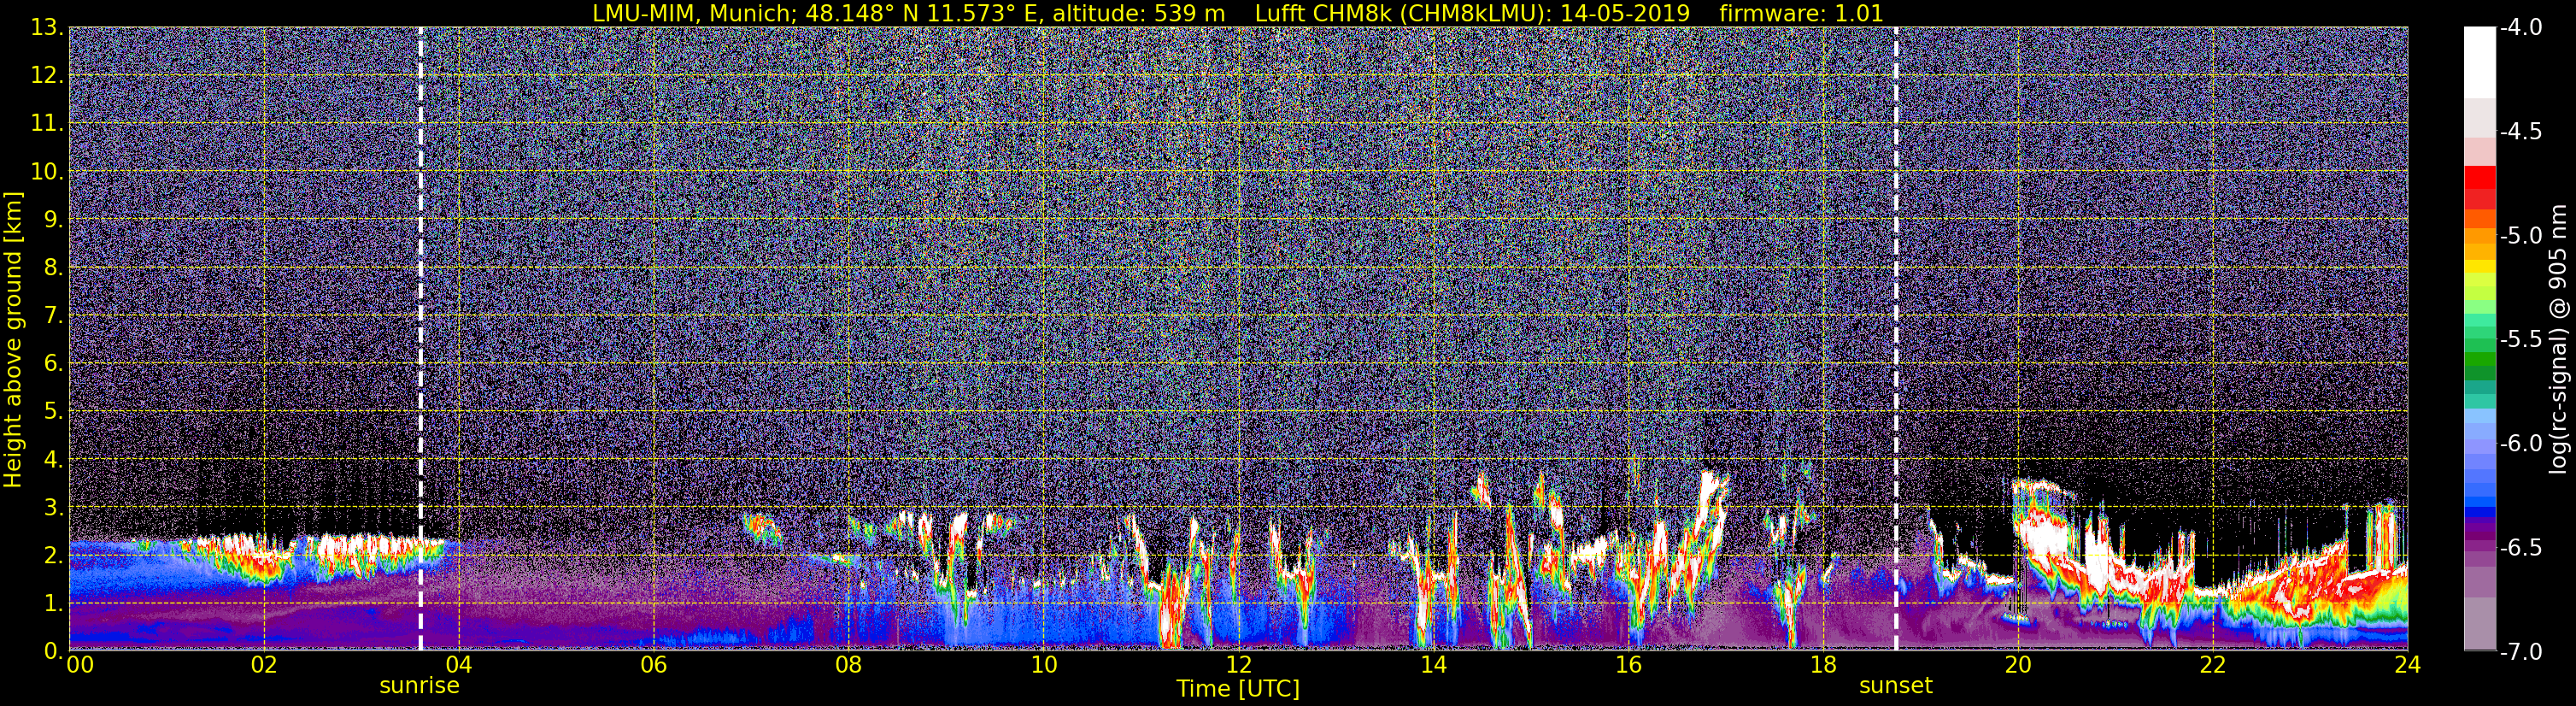Viewport: 2576px width, 706px height.
Task: Select the "9." height axis tick label
Action: tap(53, 220)
